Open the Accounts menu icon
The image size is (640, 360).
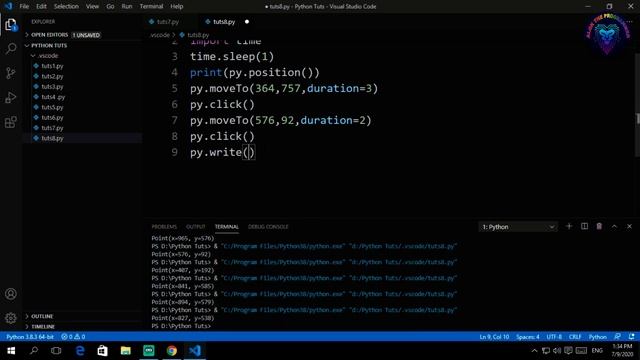pyautogui.click(x=11, y=294)
